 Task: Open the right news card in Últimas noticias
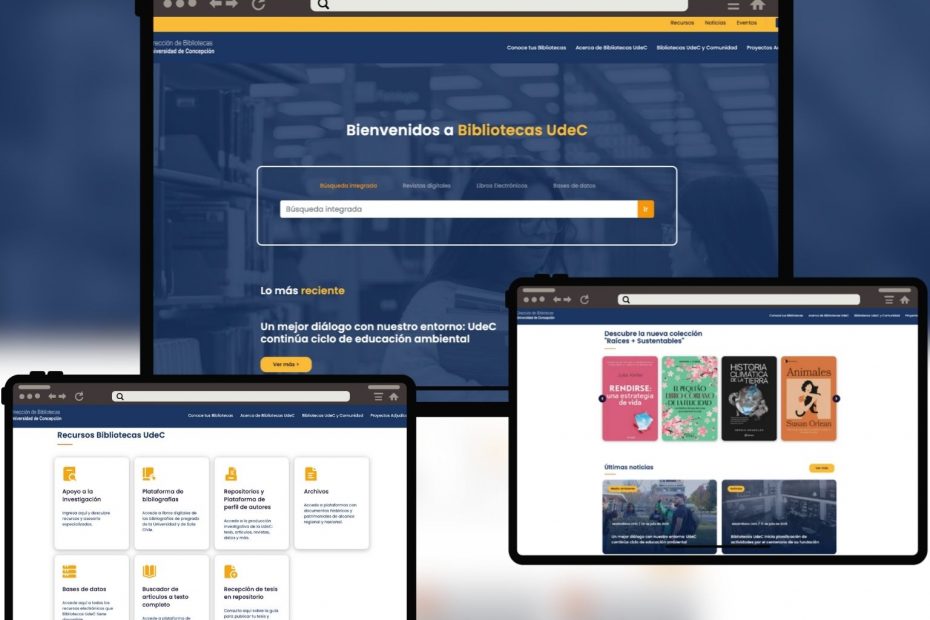click(x=779, y=517)
